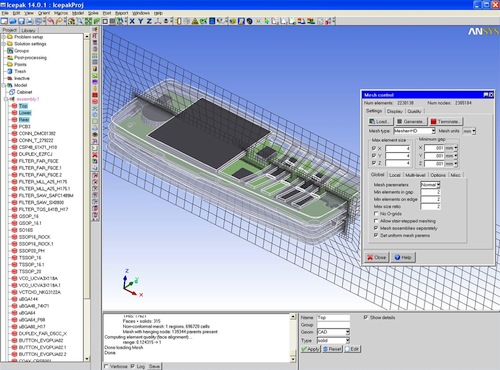This screenshot has height=370, width=500.
Task: Toggle Show details checkbox
Action: coord(366,317)
